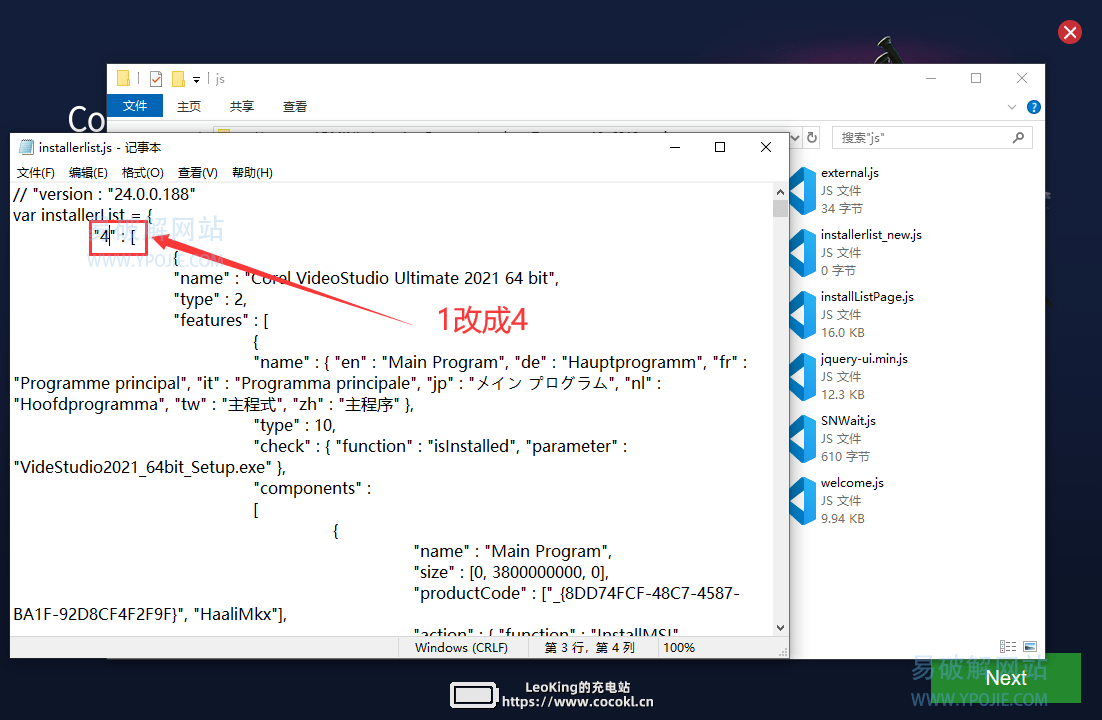Select the welcome.js file icon
The image size is (1102, 720).
tap(803, 501)
